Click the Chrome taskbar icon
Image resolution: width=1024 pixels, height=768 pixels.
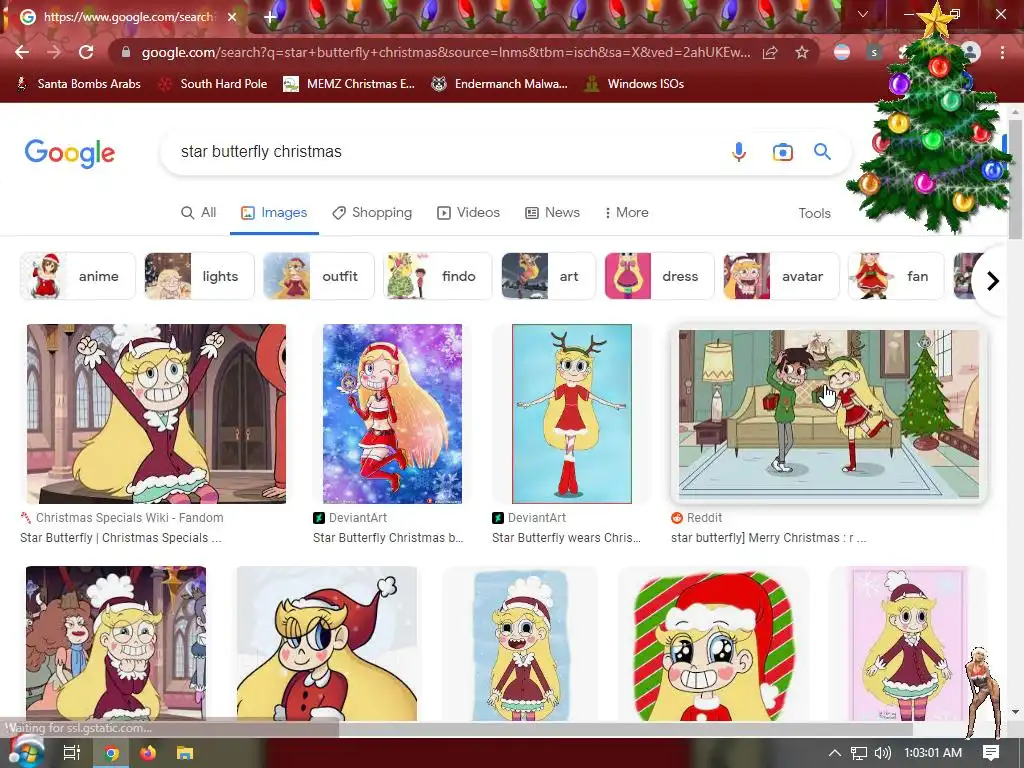point(112,753)
